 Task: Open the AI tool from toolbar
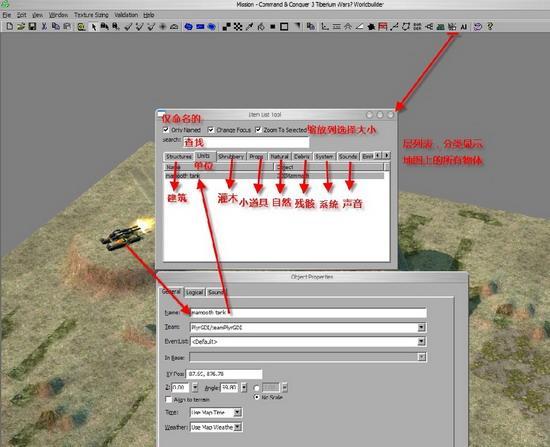[x=464, y=27]
